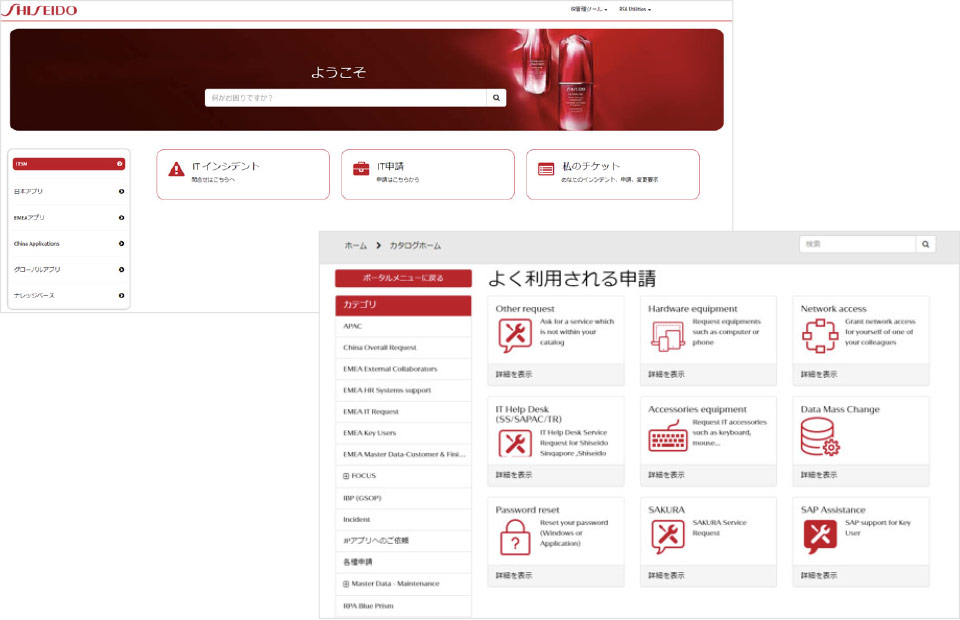This screenshot has height=620, width=960.
Task: Click the IT申請 briefcase icon
Action: pos(361,169)
